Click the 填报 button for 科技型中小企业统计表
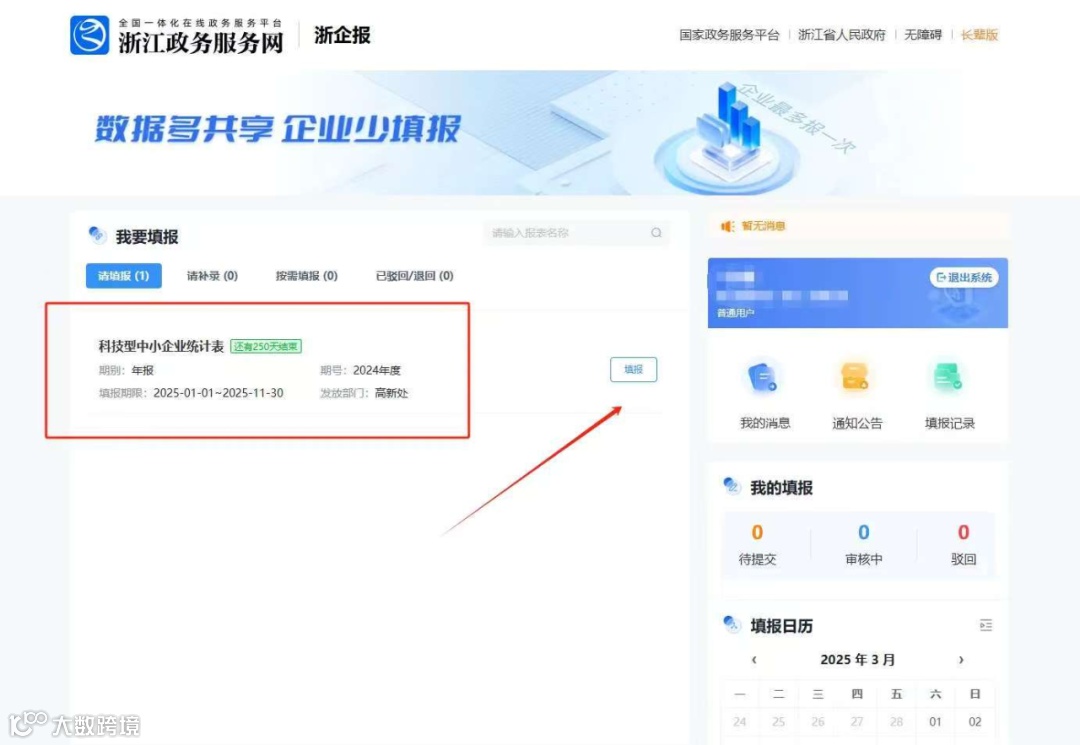This screenshot has height=745, width=1080. tap(633, 370)
